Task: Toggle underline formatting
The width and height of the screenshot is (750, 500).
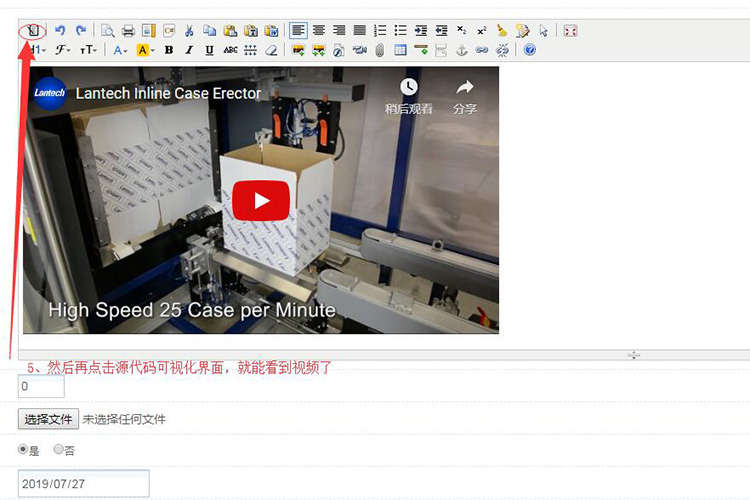Action: 210,50
